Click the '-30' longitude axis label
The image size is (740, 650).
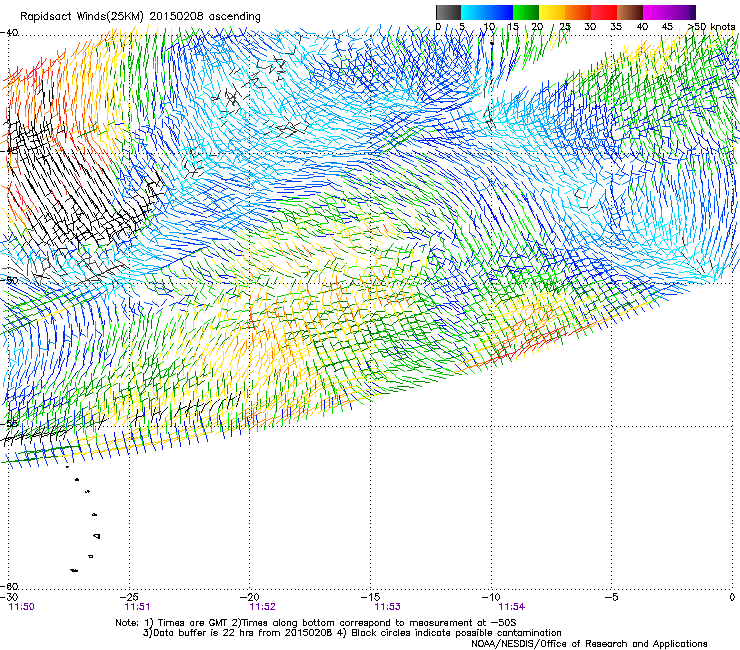9,597
